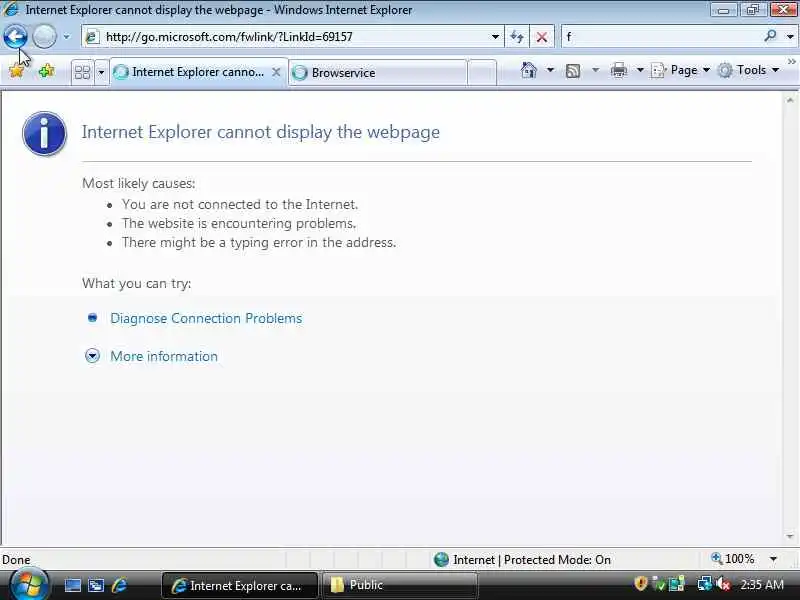Click Show Desktop quick launch icon
The height and width of the screenshot is (600, 800).
tap(72, 585)
